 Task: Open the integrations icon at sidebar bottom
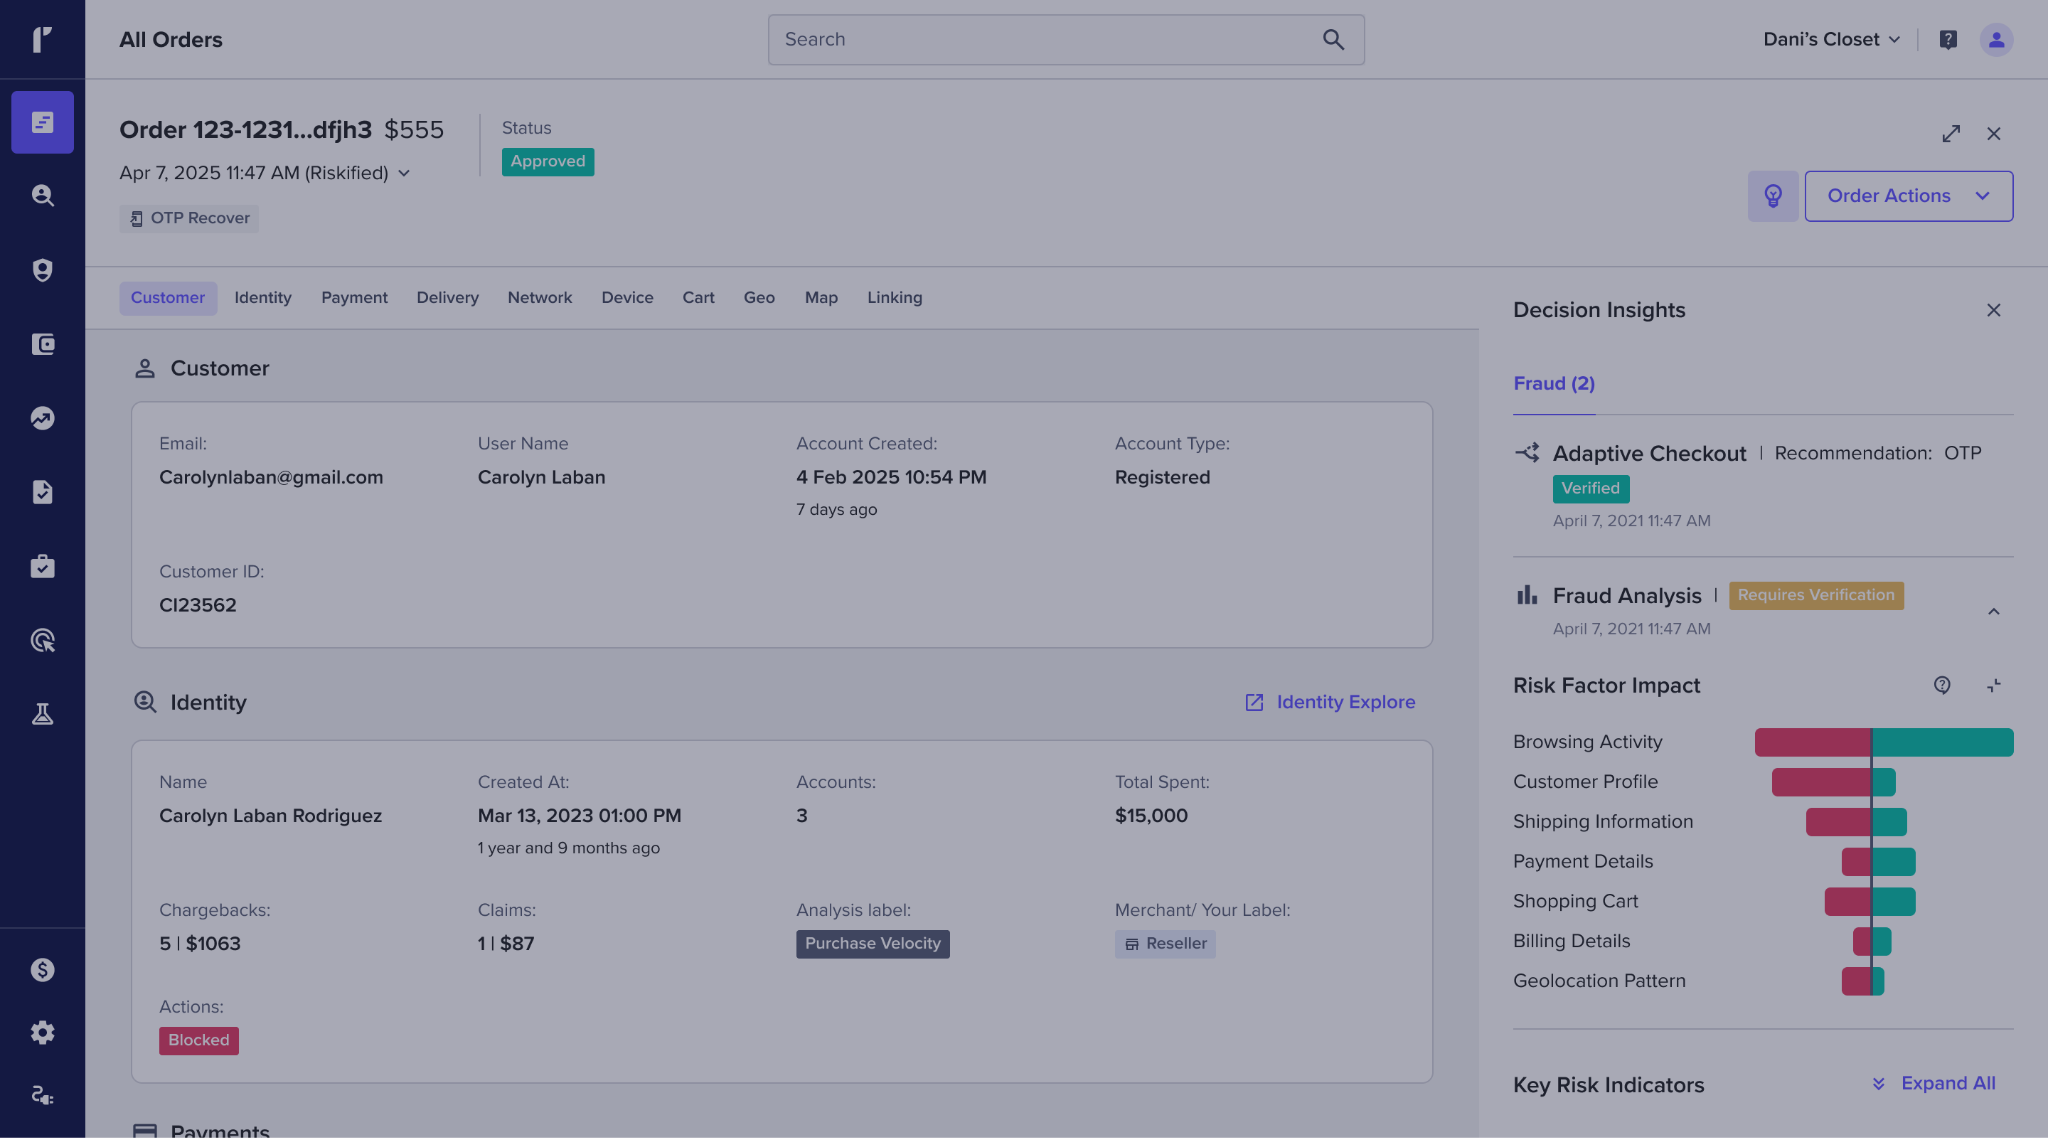pos(42,1095)
